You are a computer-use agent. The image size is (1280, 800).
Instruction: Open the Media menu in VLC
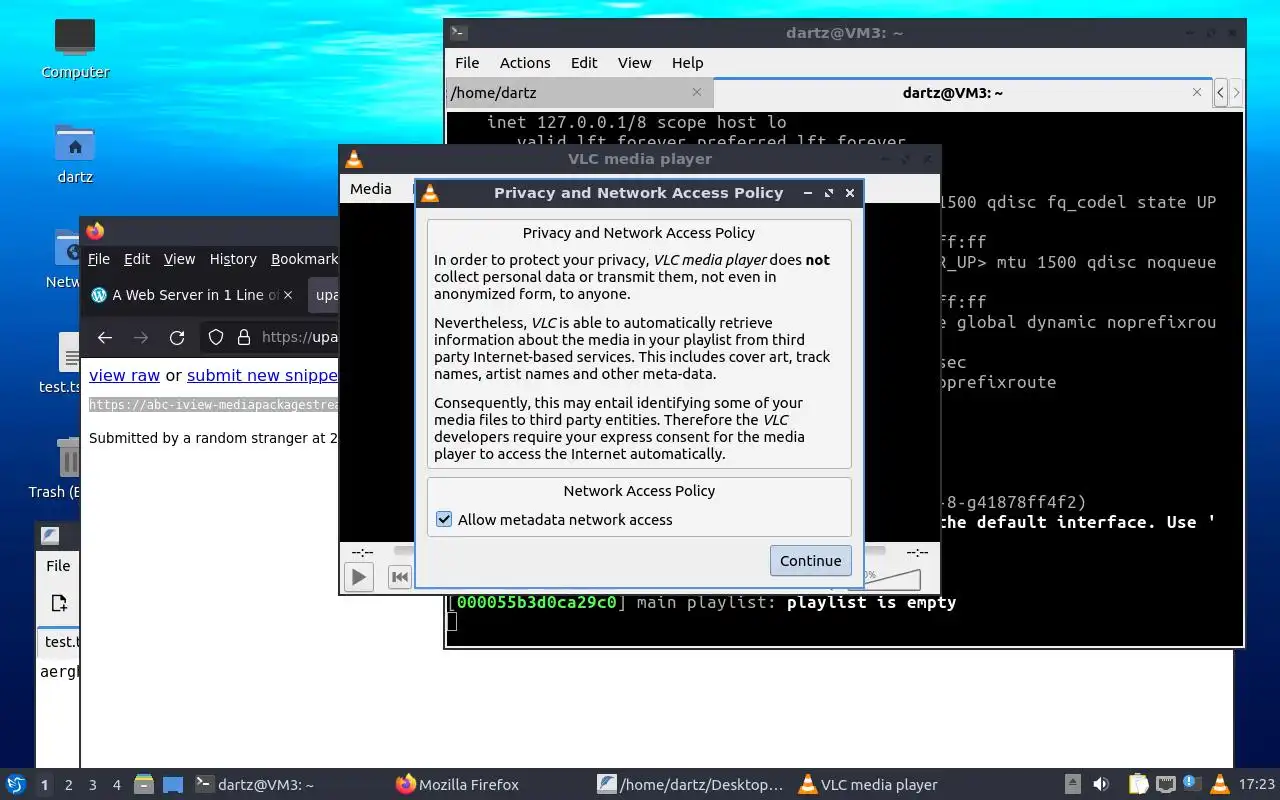coord(371,188)
